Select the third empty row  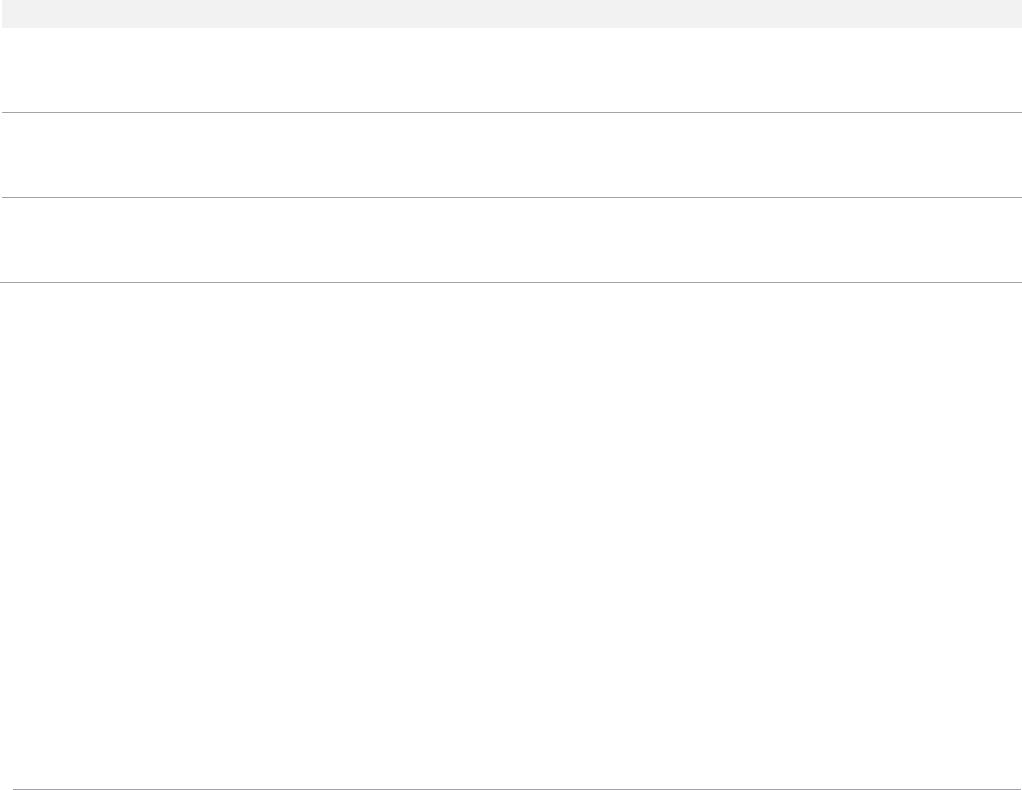(x=511, y=240)
